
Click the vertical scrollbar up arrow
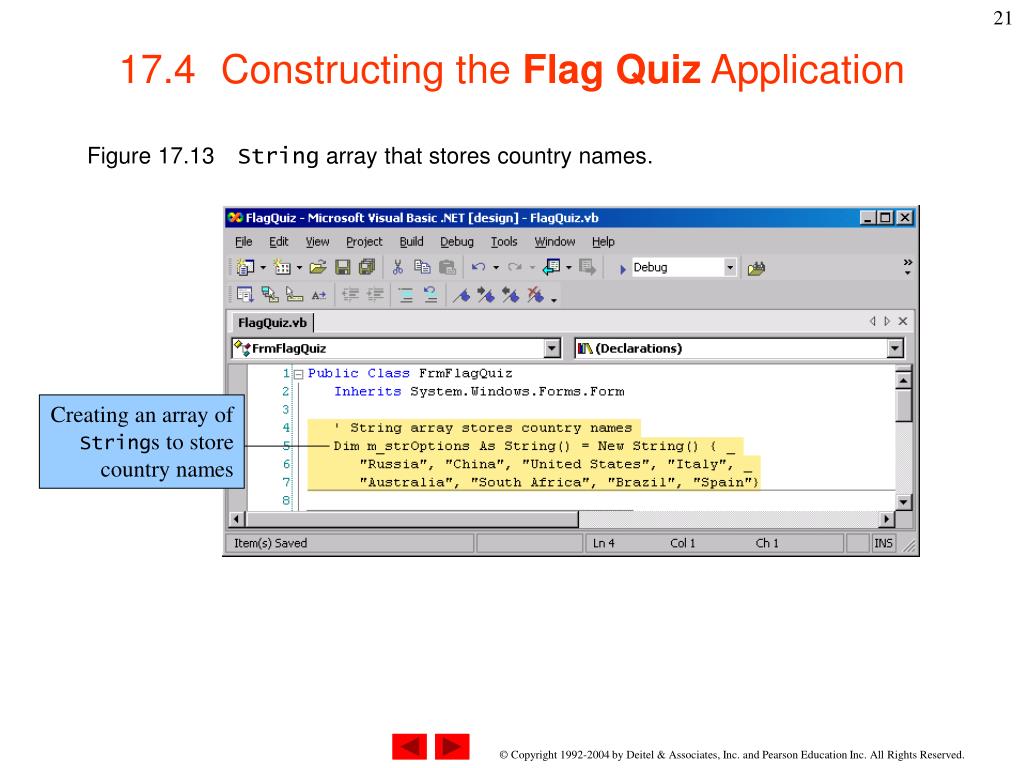point(903,380)
